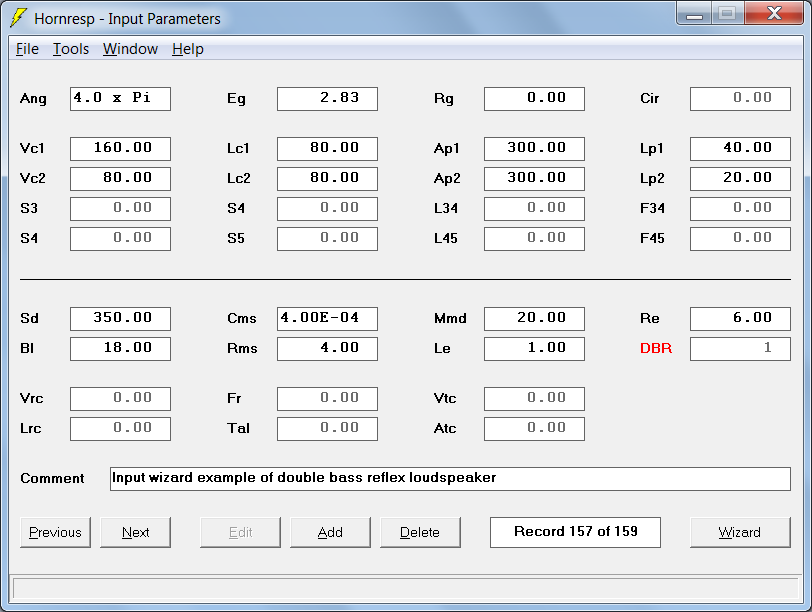
Task: Click the Cms field showing 4.00E-04
Action: point(327,318)
